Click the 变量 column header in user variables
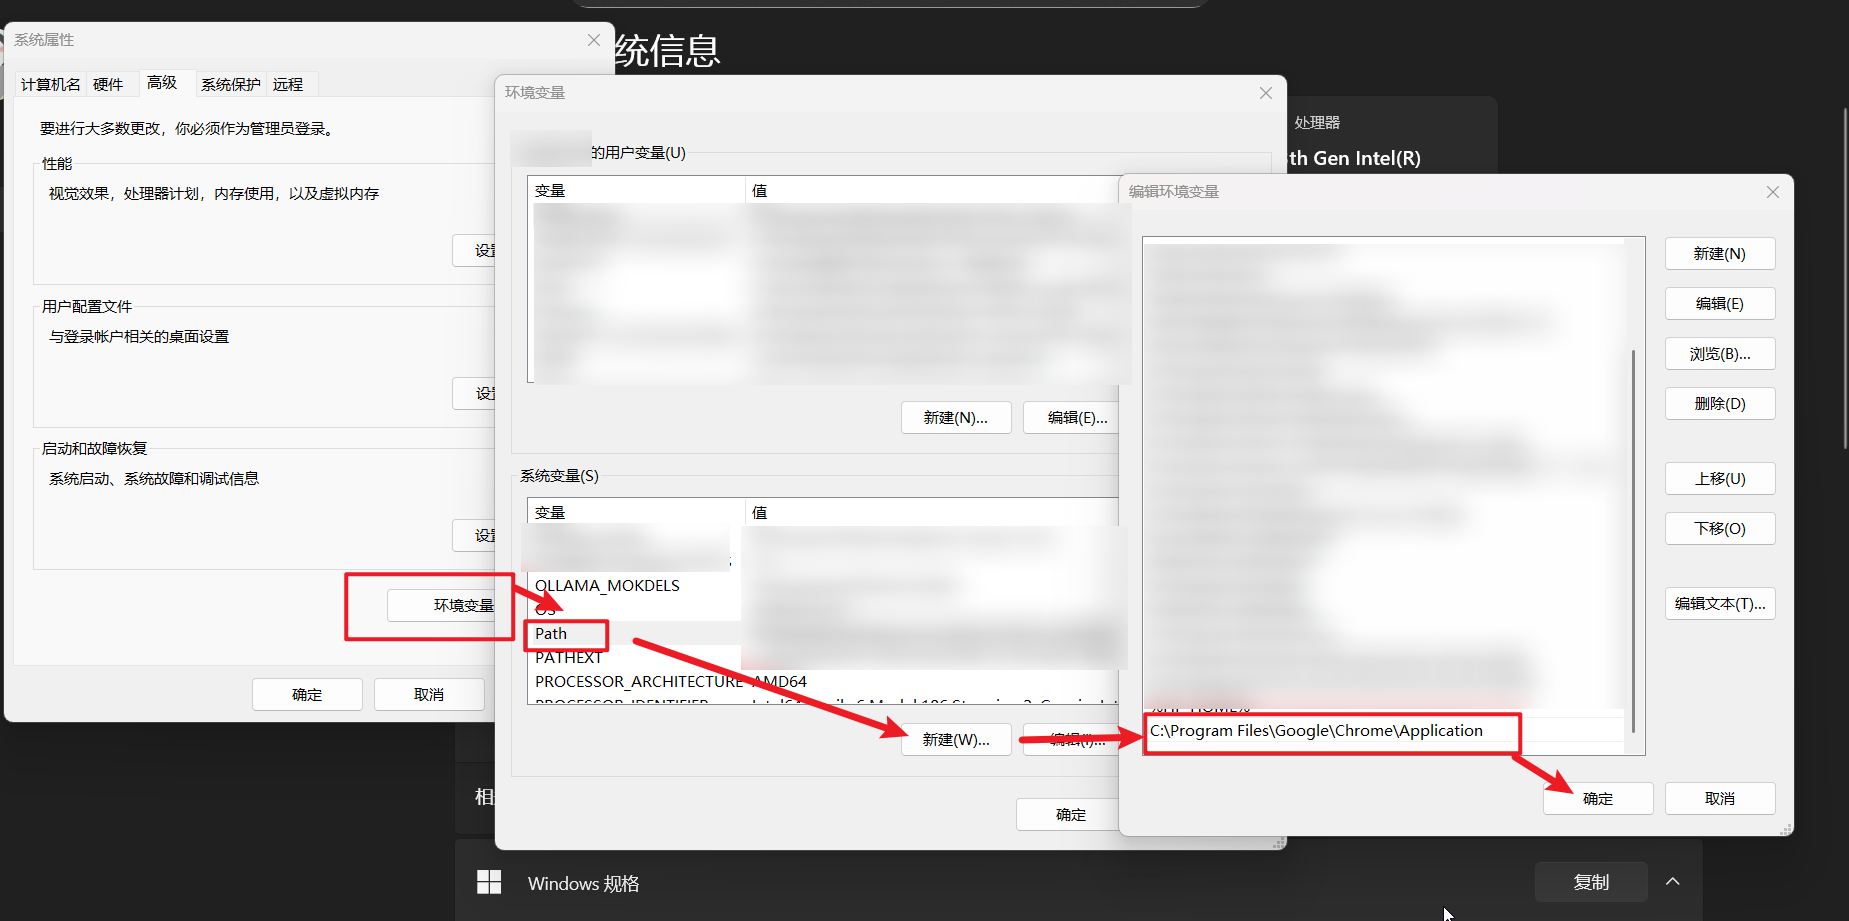This screenshot has height=921, width=1849. [636, 190]
